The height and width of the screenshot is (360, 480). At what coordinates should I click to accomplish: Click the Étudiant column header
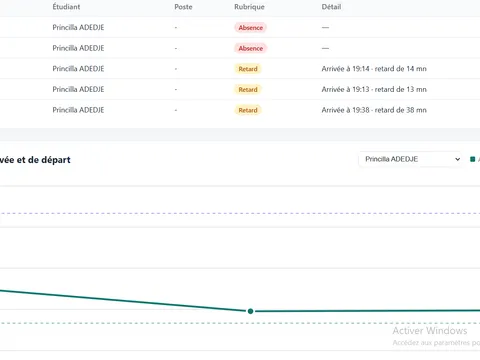[x=66, y=7]
